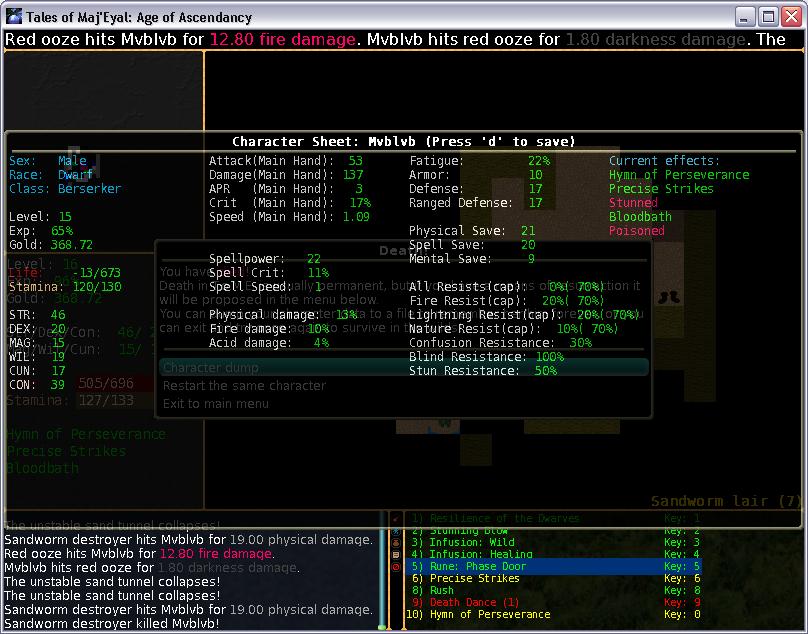Select hotkey 5 Rune: Phase Door

(553, 566)
